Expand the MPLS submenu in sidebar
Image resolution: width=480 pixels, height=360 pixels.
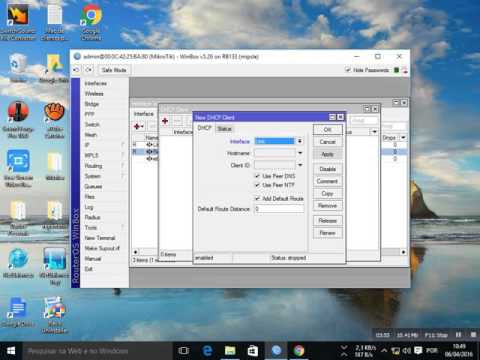pyautogui.click(x=103, y=155)
